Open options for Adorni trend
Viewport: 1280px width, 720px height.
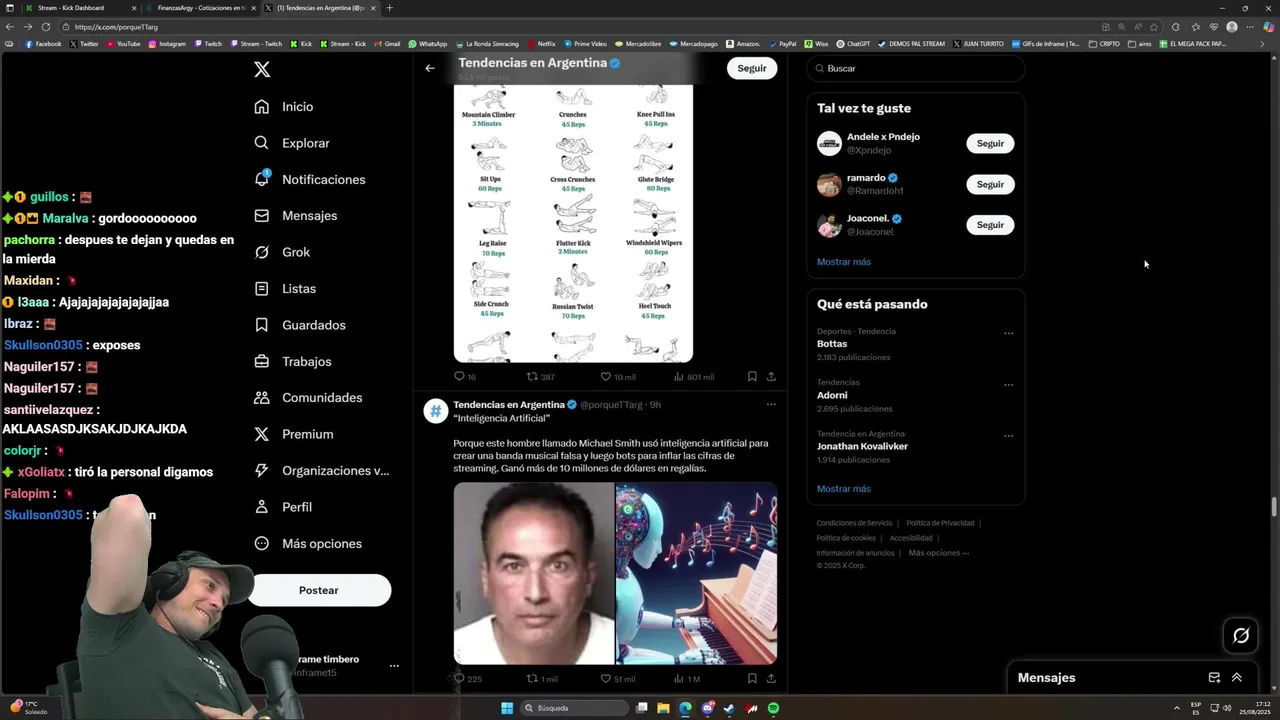(x=1008, y=385)
